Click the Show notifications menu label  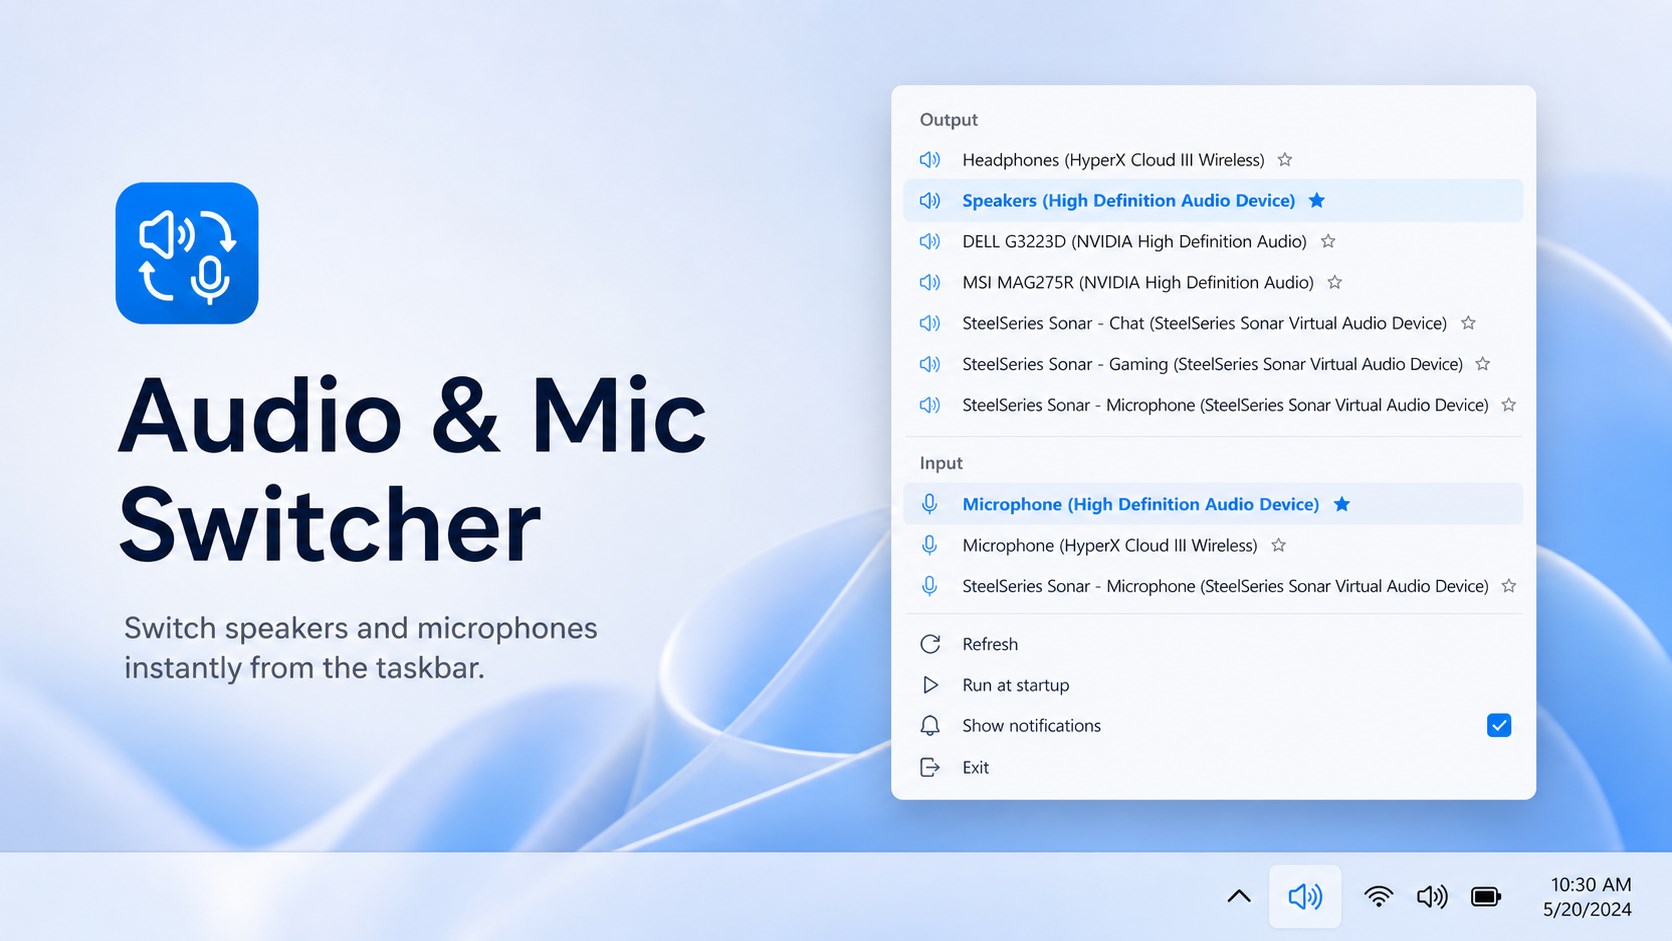[1031, 726]
